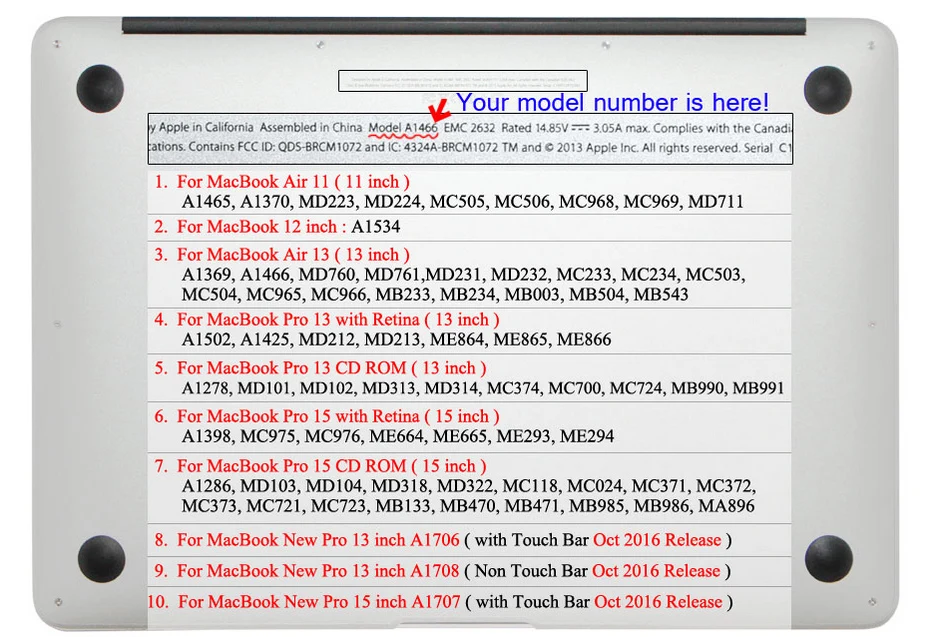The image size is (939, 637).
Task: Click the blue text 'Your model number is here!'
Action: pos(613,102)
